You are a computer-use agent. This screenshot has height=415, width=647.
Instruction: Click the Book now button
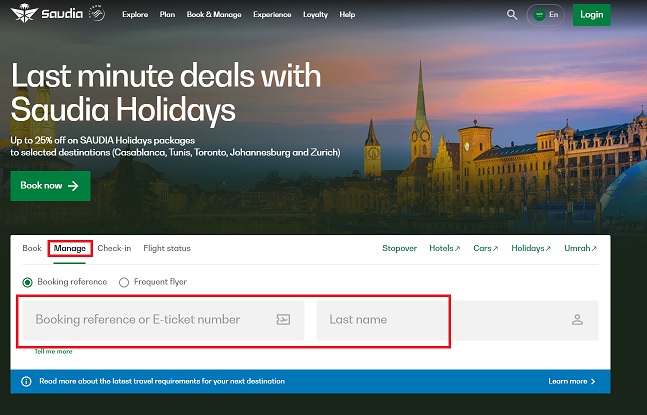pyautogui.click(x=50, y=186)
